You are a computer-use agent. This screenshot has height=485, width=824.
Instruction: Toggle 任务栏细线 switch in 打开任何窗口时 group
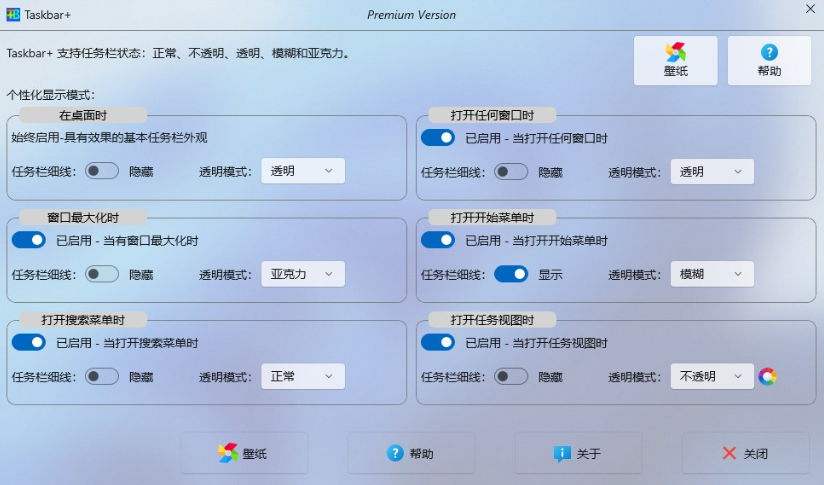[511, 171]
